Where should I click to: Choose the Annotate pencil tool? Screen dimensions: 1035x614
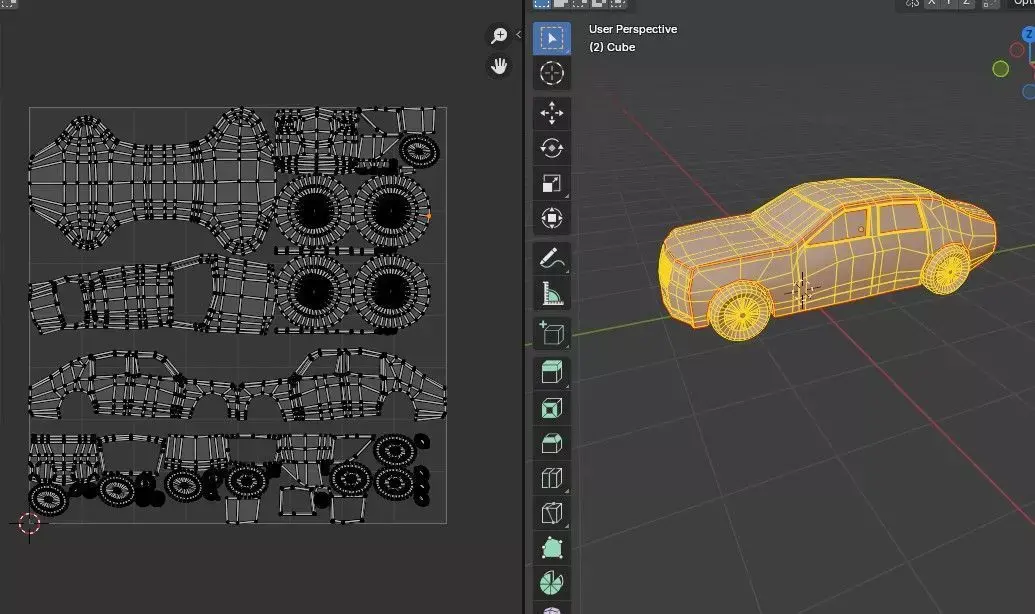[551, 259]
